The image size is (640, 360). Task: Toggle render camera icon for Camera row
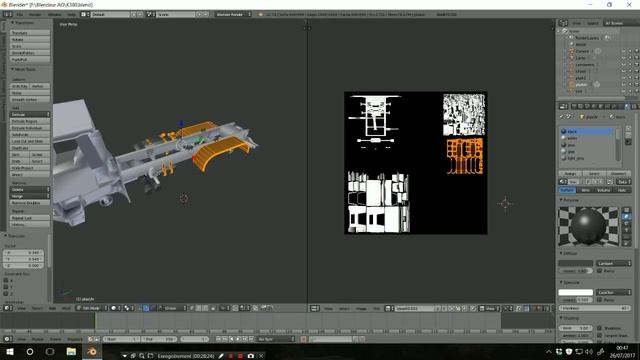coord(636,51)
